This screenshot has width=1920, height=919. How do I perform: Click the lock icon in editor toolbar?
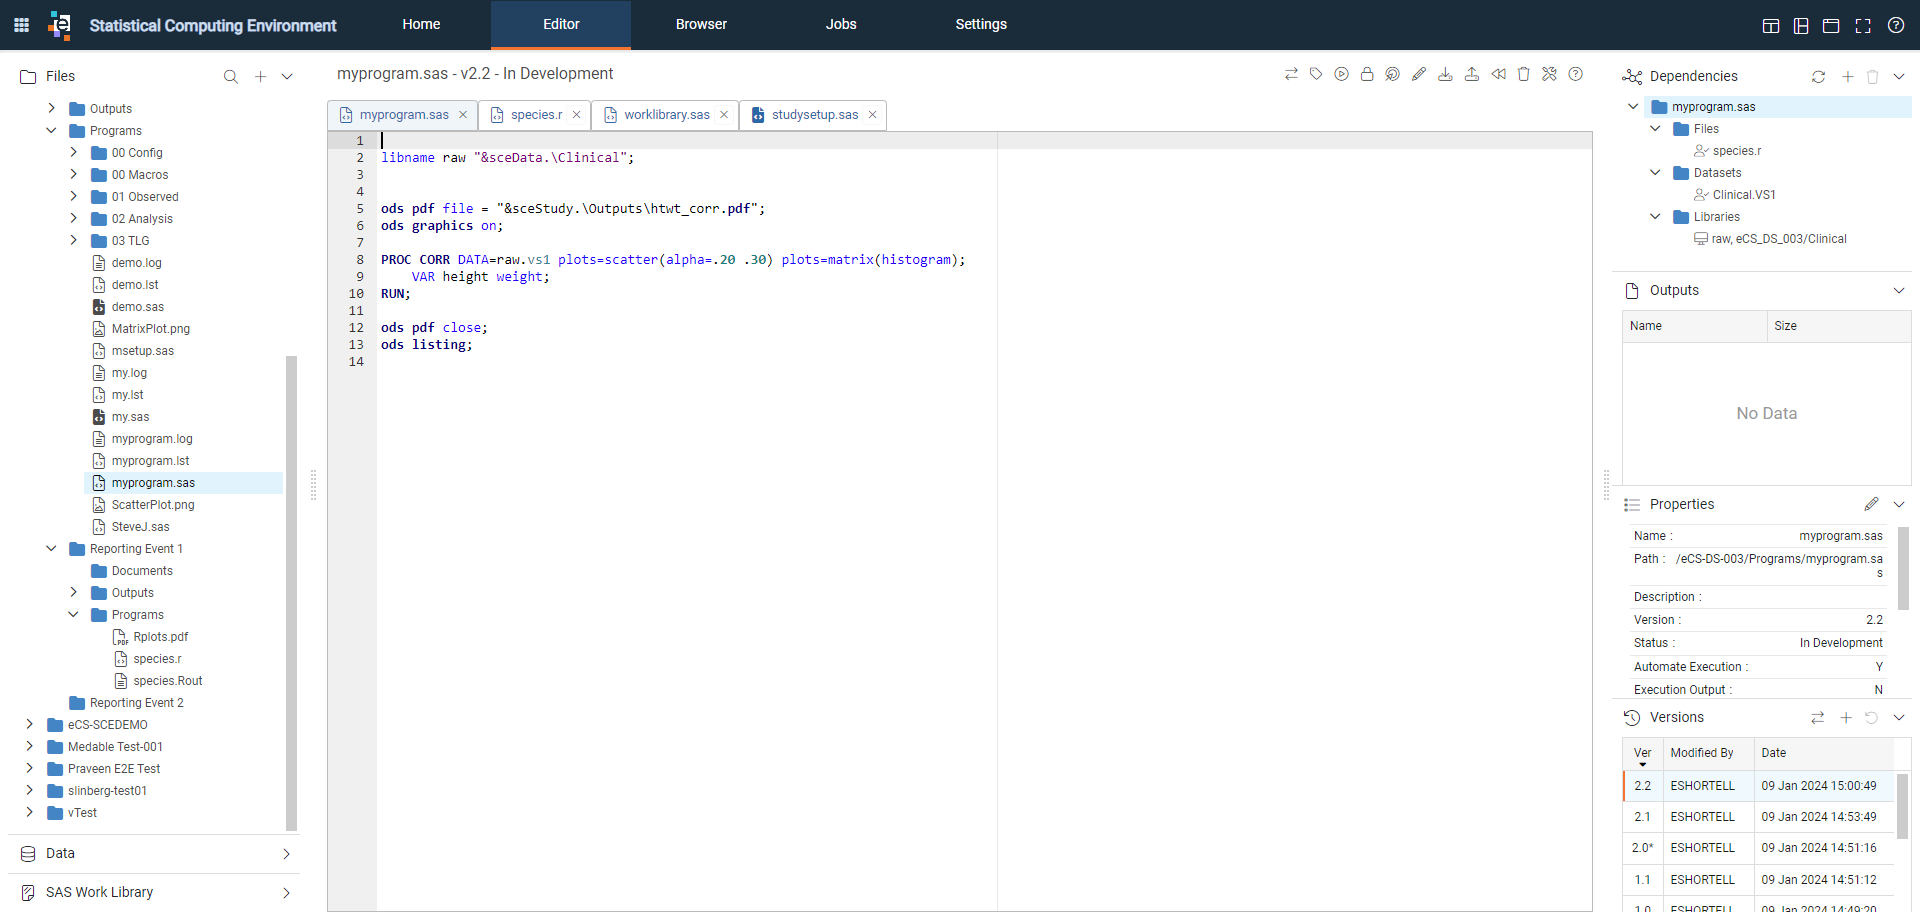(x=1367, y=74)
